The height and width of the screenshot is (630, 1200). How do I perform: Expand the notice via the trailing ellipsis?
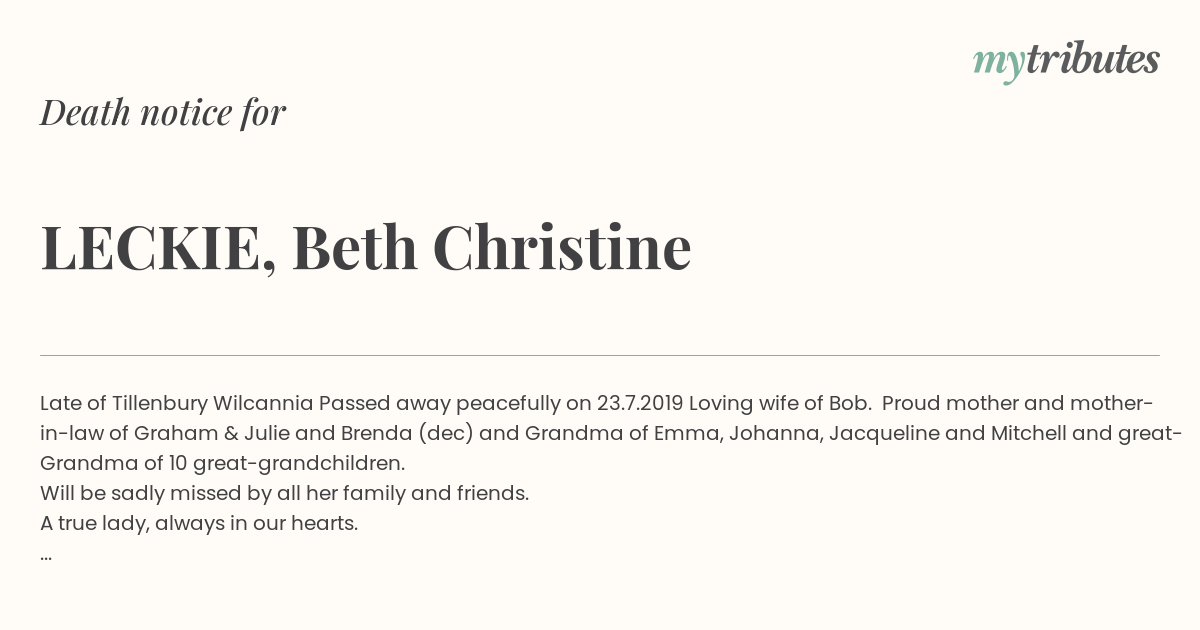coord(46,557)
